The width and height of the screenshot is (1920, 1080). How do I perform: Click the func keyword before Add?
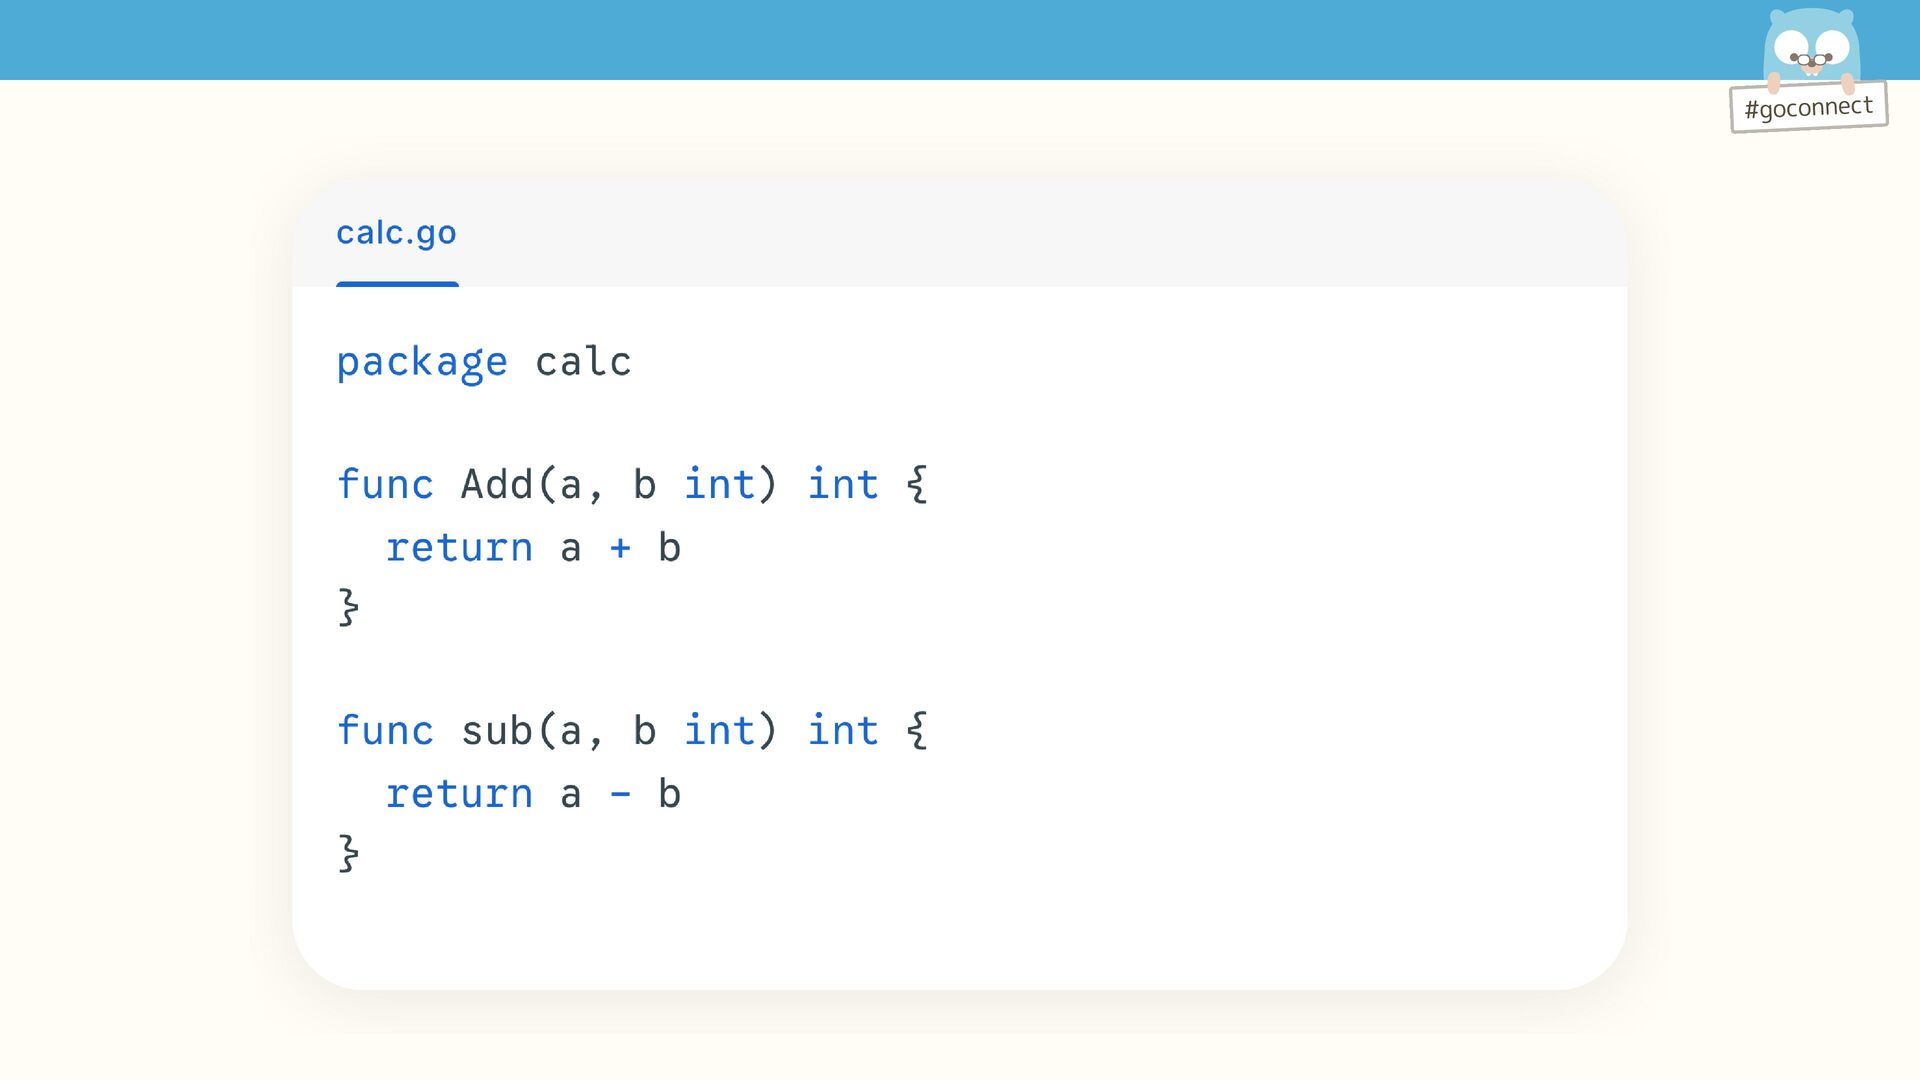[385, 485]
